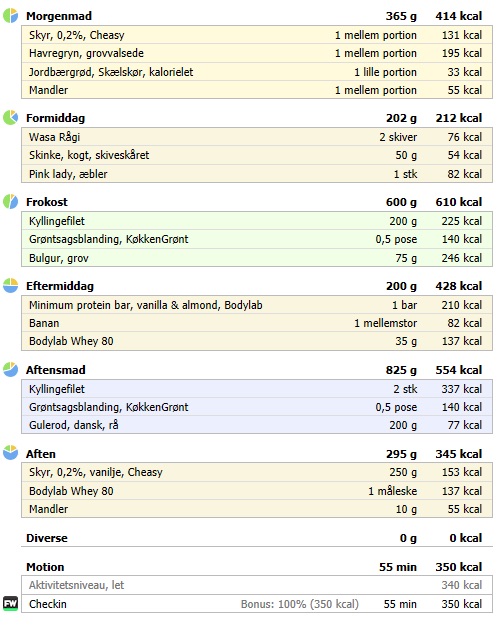
Task: Open the Skyr, 0,2%, vanilje, Cheasy entry
Action: tap(257, 472)
